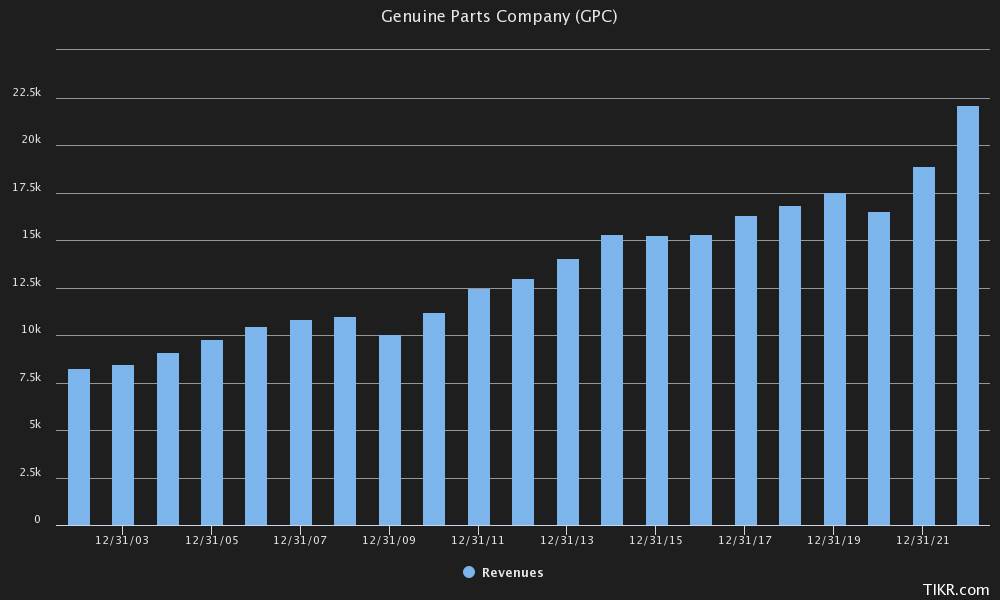Click the blue Revenues legend color dot
Screen dimensions: 1000x600
(x=469, y=573)
